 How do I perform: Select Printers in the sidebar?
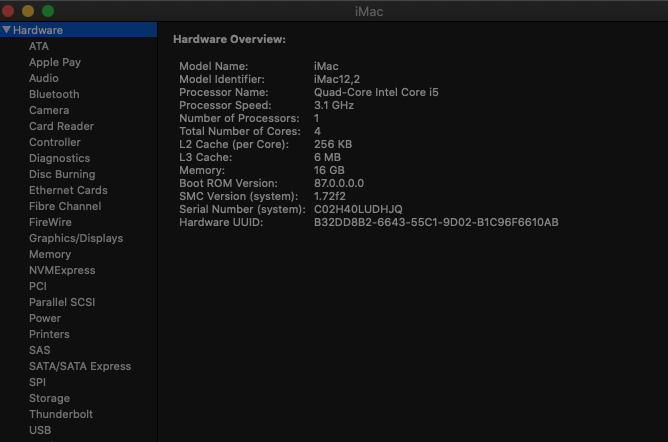49,334
